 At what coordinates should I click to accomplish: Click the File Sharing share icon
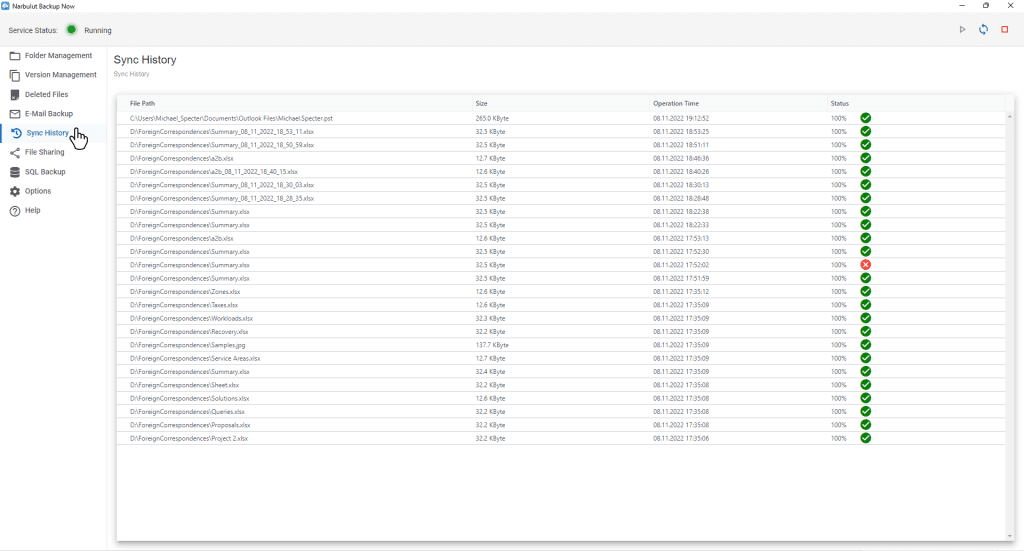coord(15,153)
